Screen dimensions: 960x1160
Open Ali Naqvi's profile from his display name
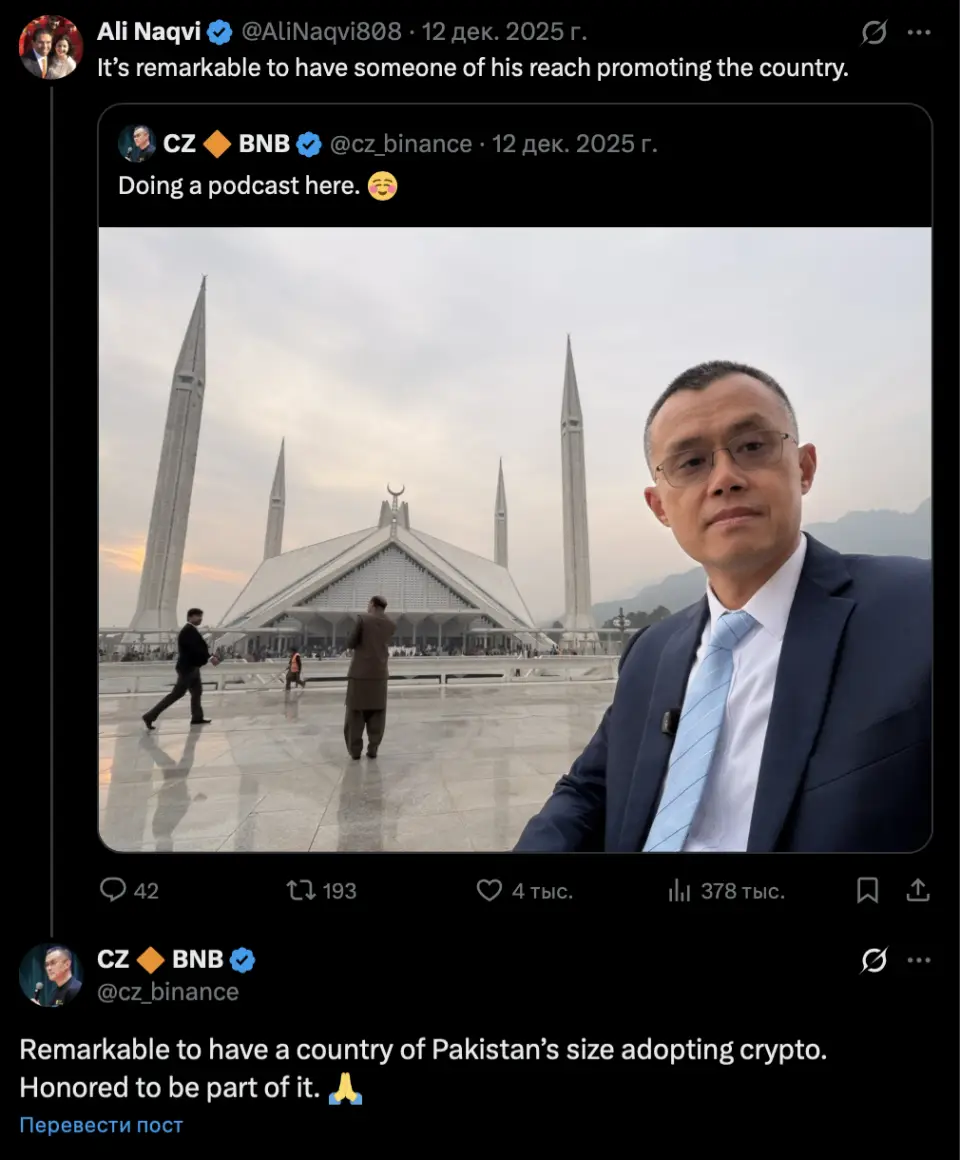[148, 31]
